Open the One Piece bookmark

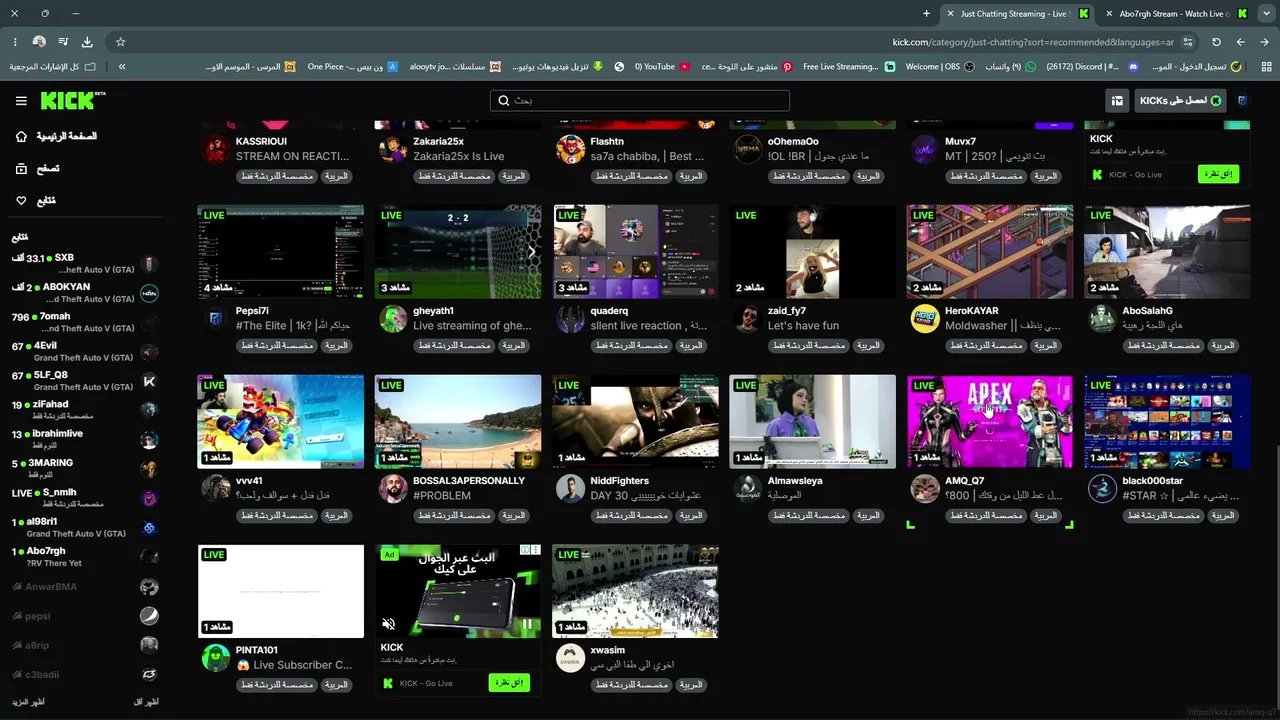353,67
